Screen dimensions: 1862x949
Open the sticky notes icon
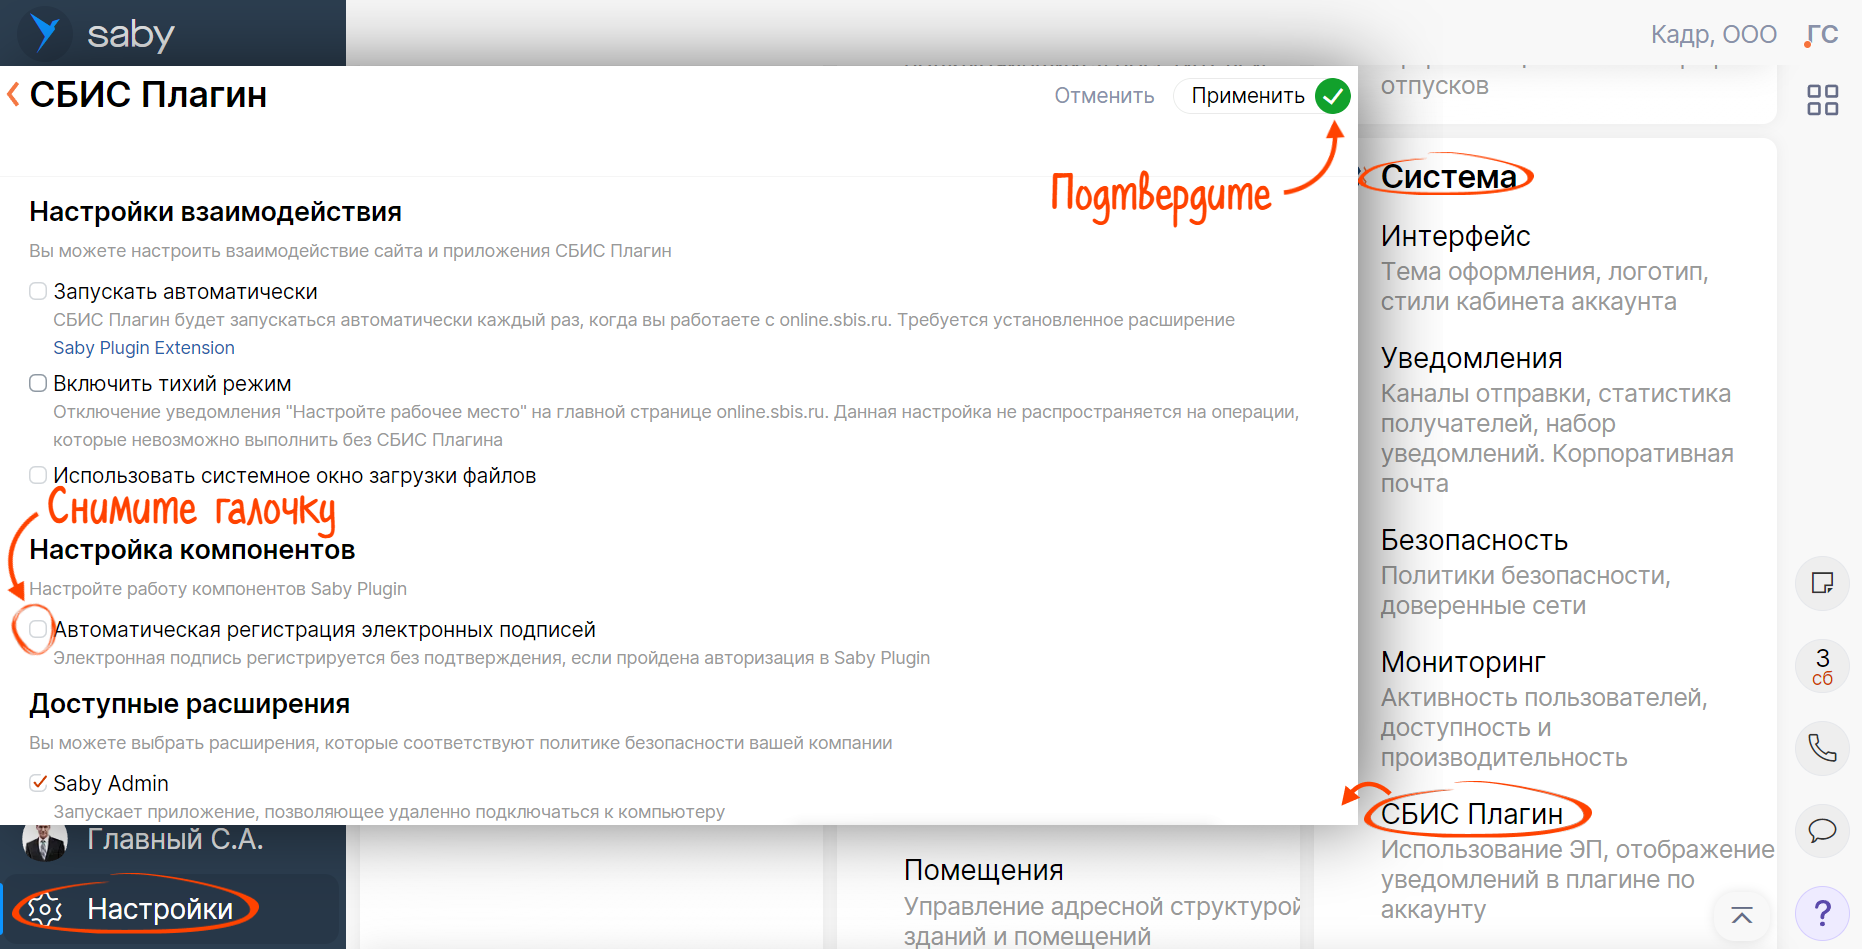(1822, 583)
